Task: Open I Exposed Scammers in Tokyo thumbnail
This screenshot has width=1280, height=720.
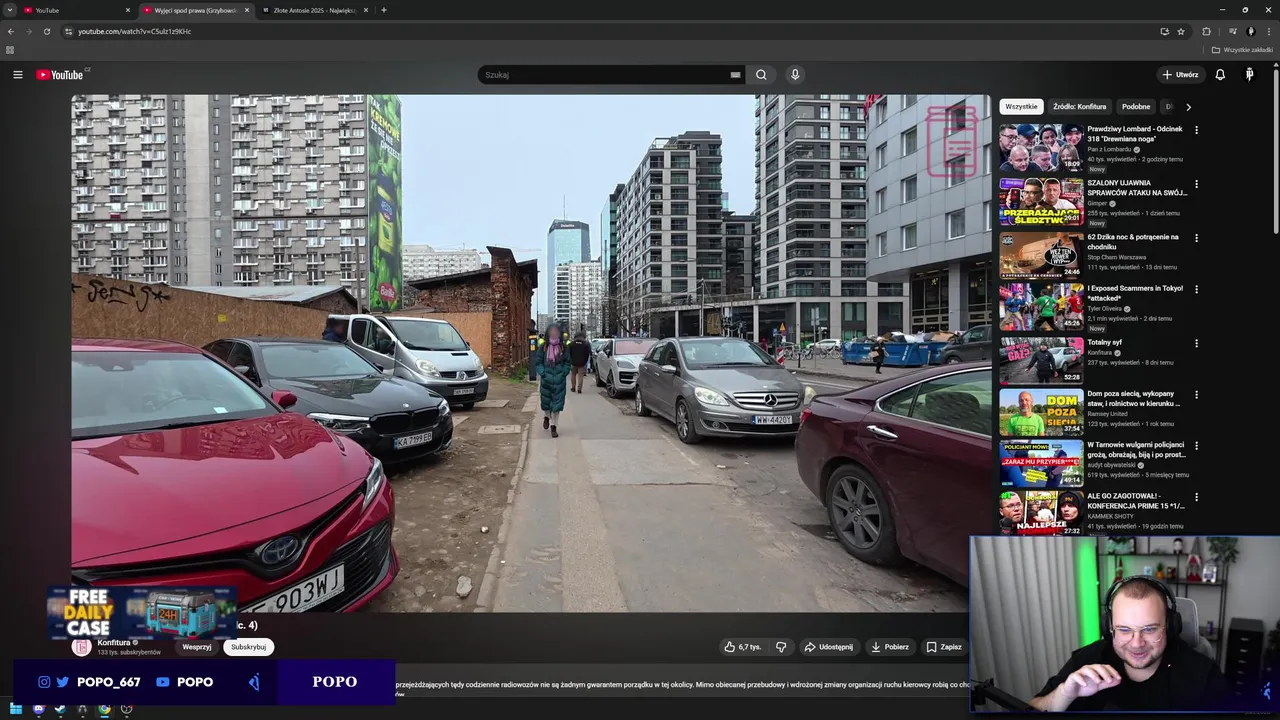Action: pyautogui.click(x=1041, y=307)
